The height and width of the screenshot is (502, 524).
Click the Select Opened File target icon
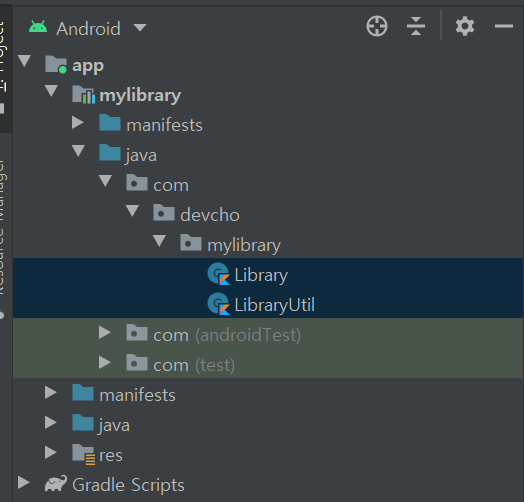tap(377, 26)
